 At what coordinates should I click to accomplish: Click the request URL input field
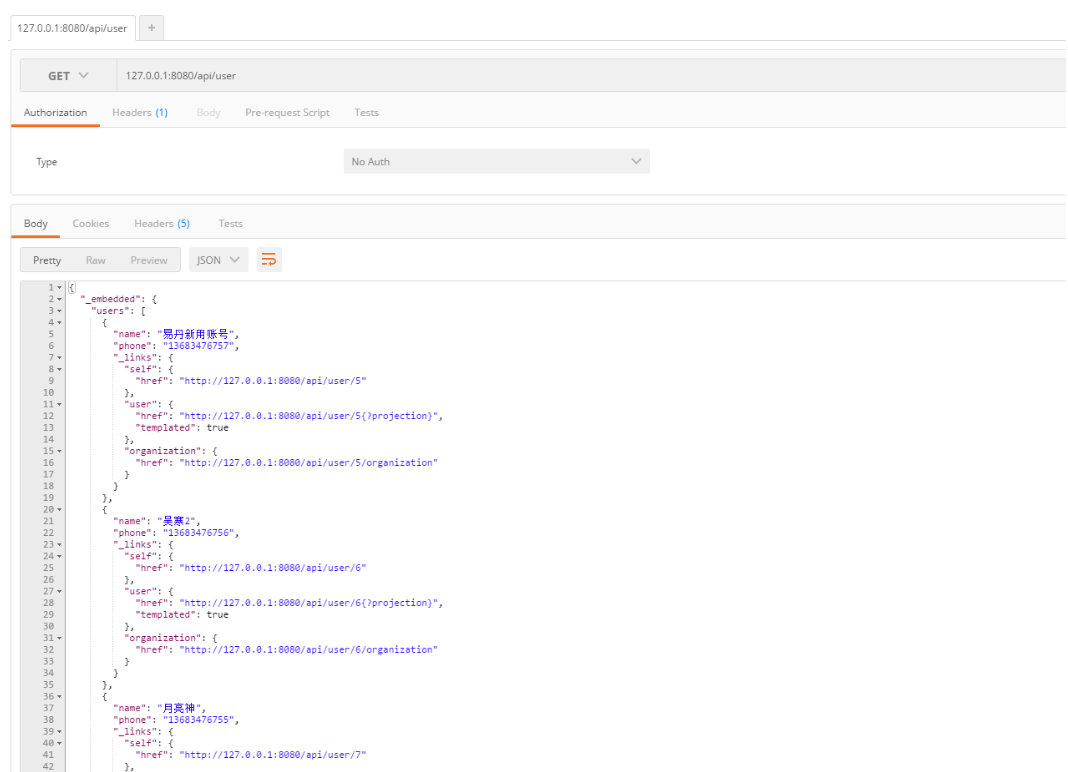click(400, 75)
